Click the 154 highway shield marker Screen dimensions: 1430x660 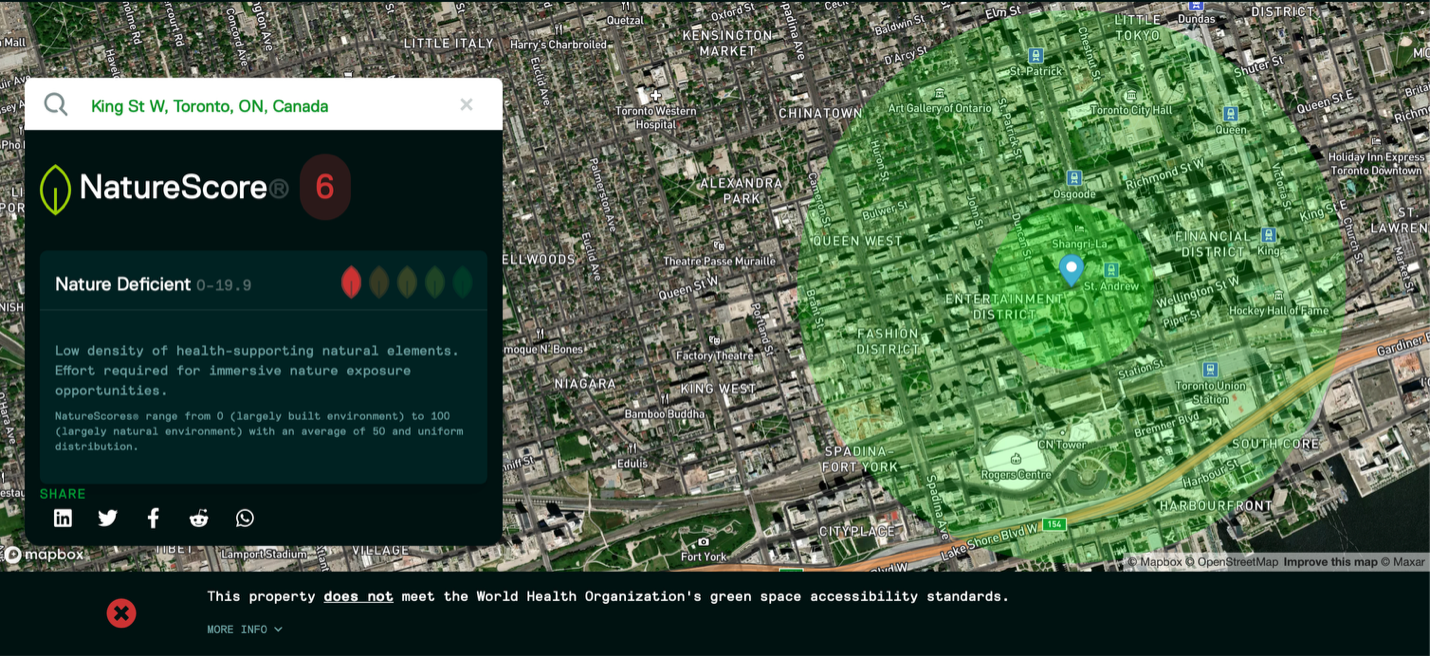tap(1054, 524)
